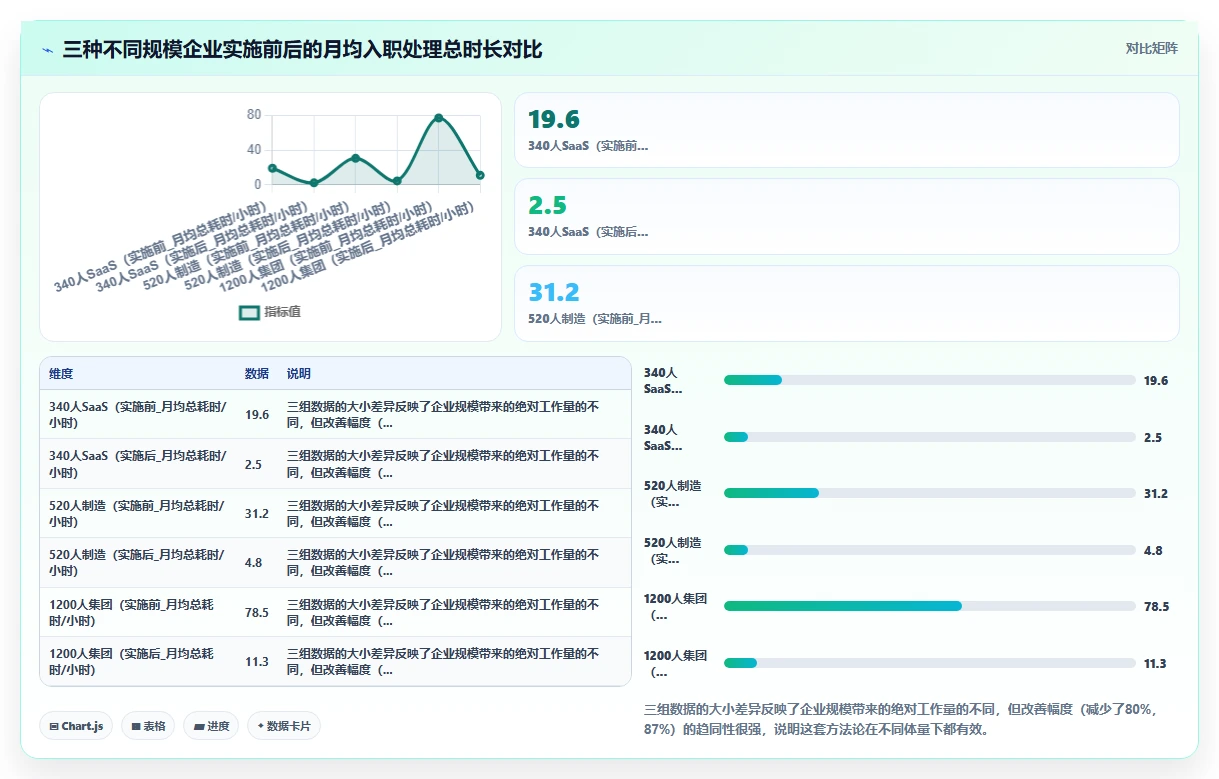Click the progress bar valued 2.5
This screenshot has width=1219, height=779.
point(929,437)
